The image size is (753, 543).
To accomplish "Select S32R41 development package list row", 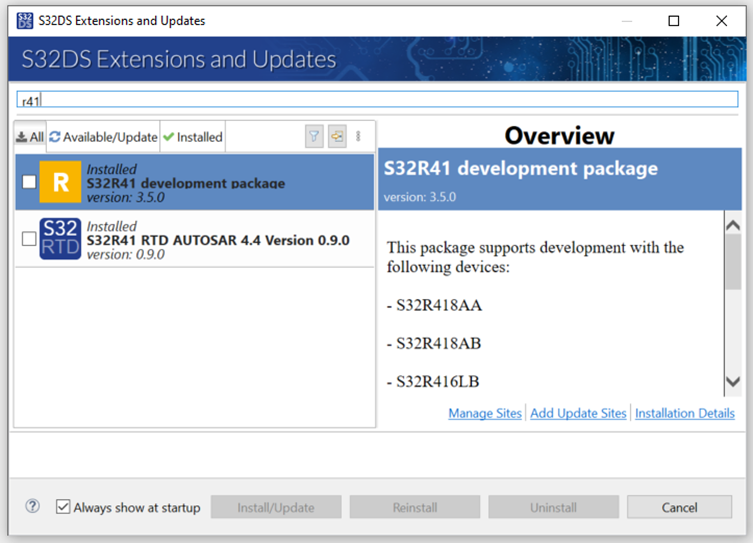I will click(194, 182).
